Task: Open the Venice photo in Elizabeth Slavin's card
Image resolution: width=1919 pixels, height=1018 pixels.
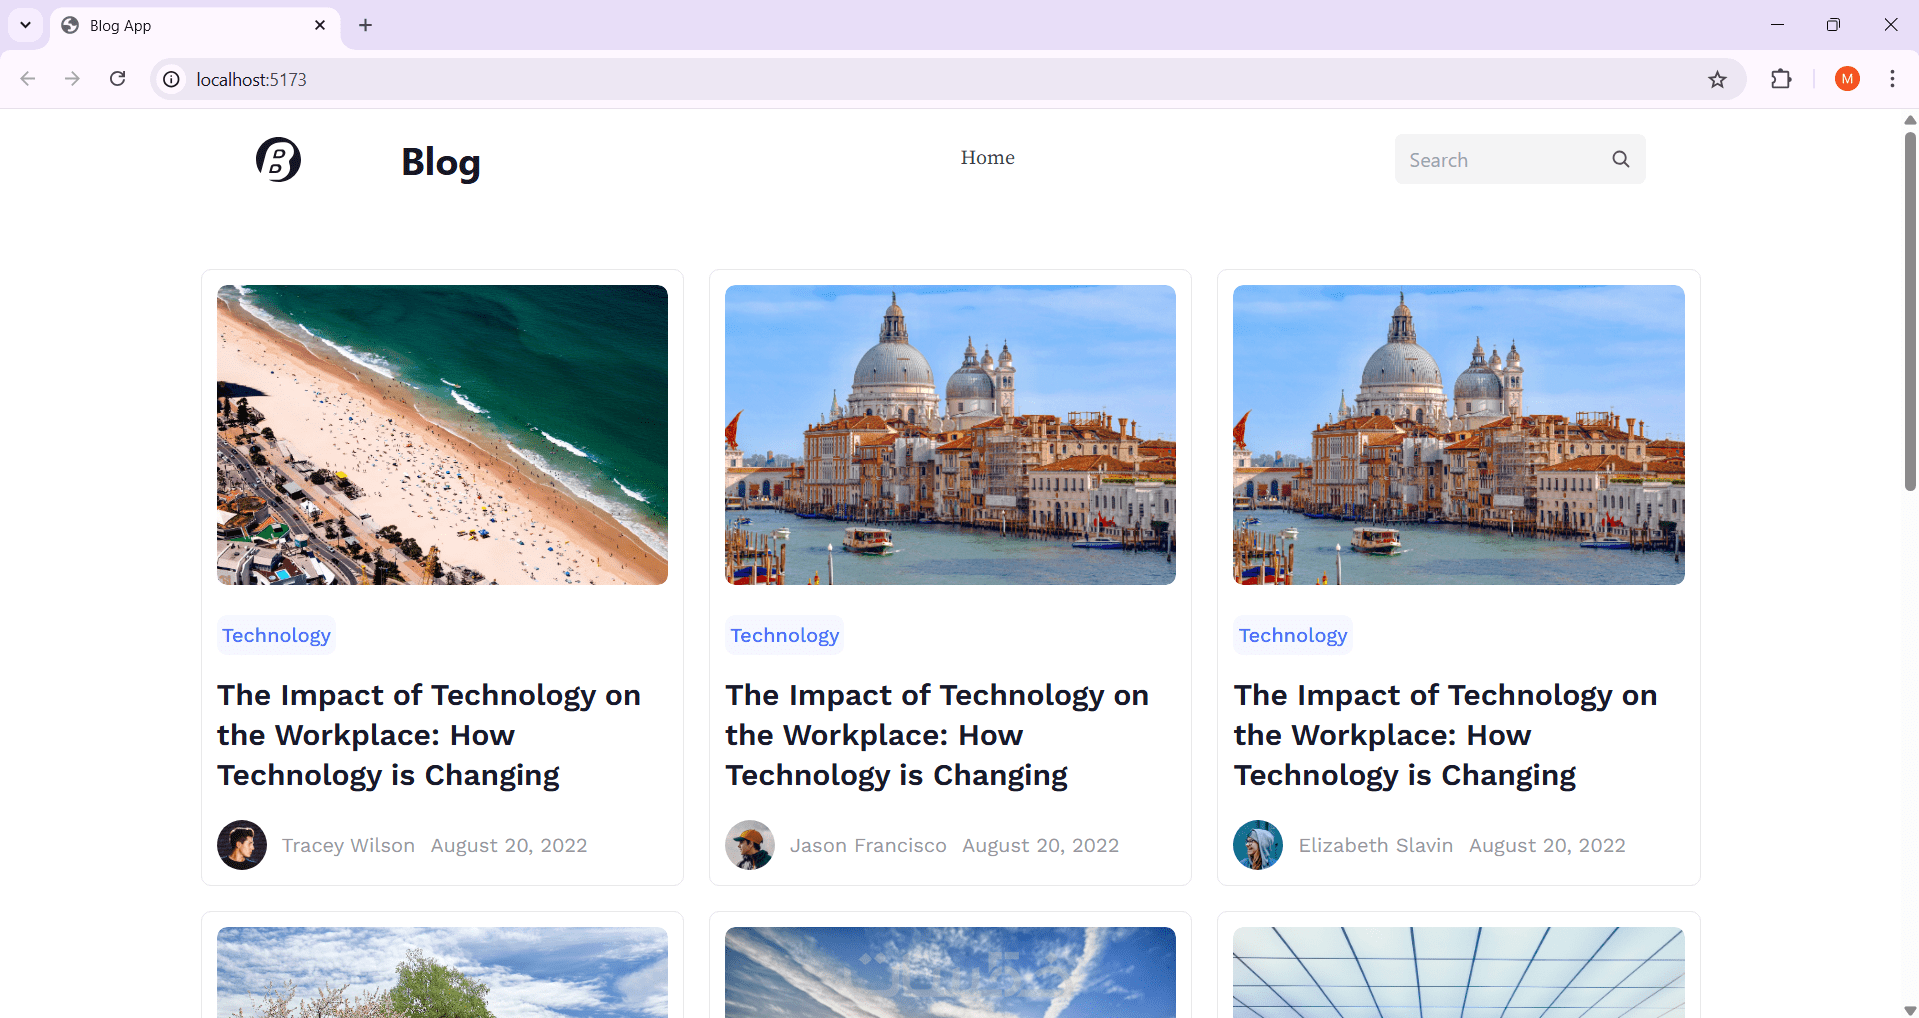Action: [1459, 435]
